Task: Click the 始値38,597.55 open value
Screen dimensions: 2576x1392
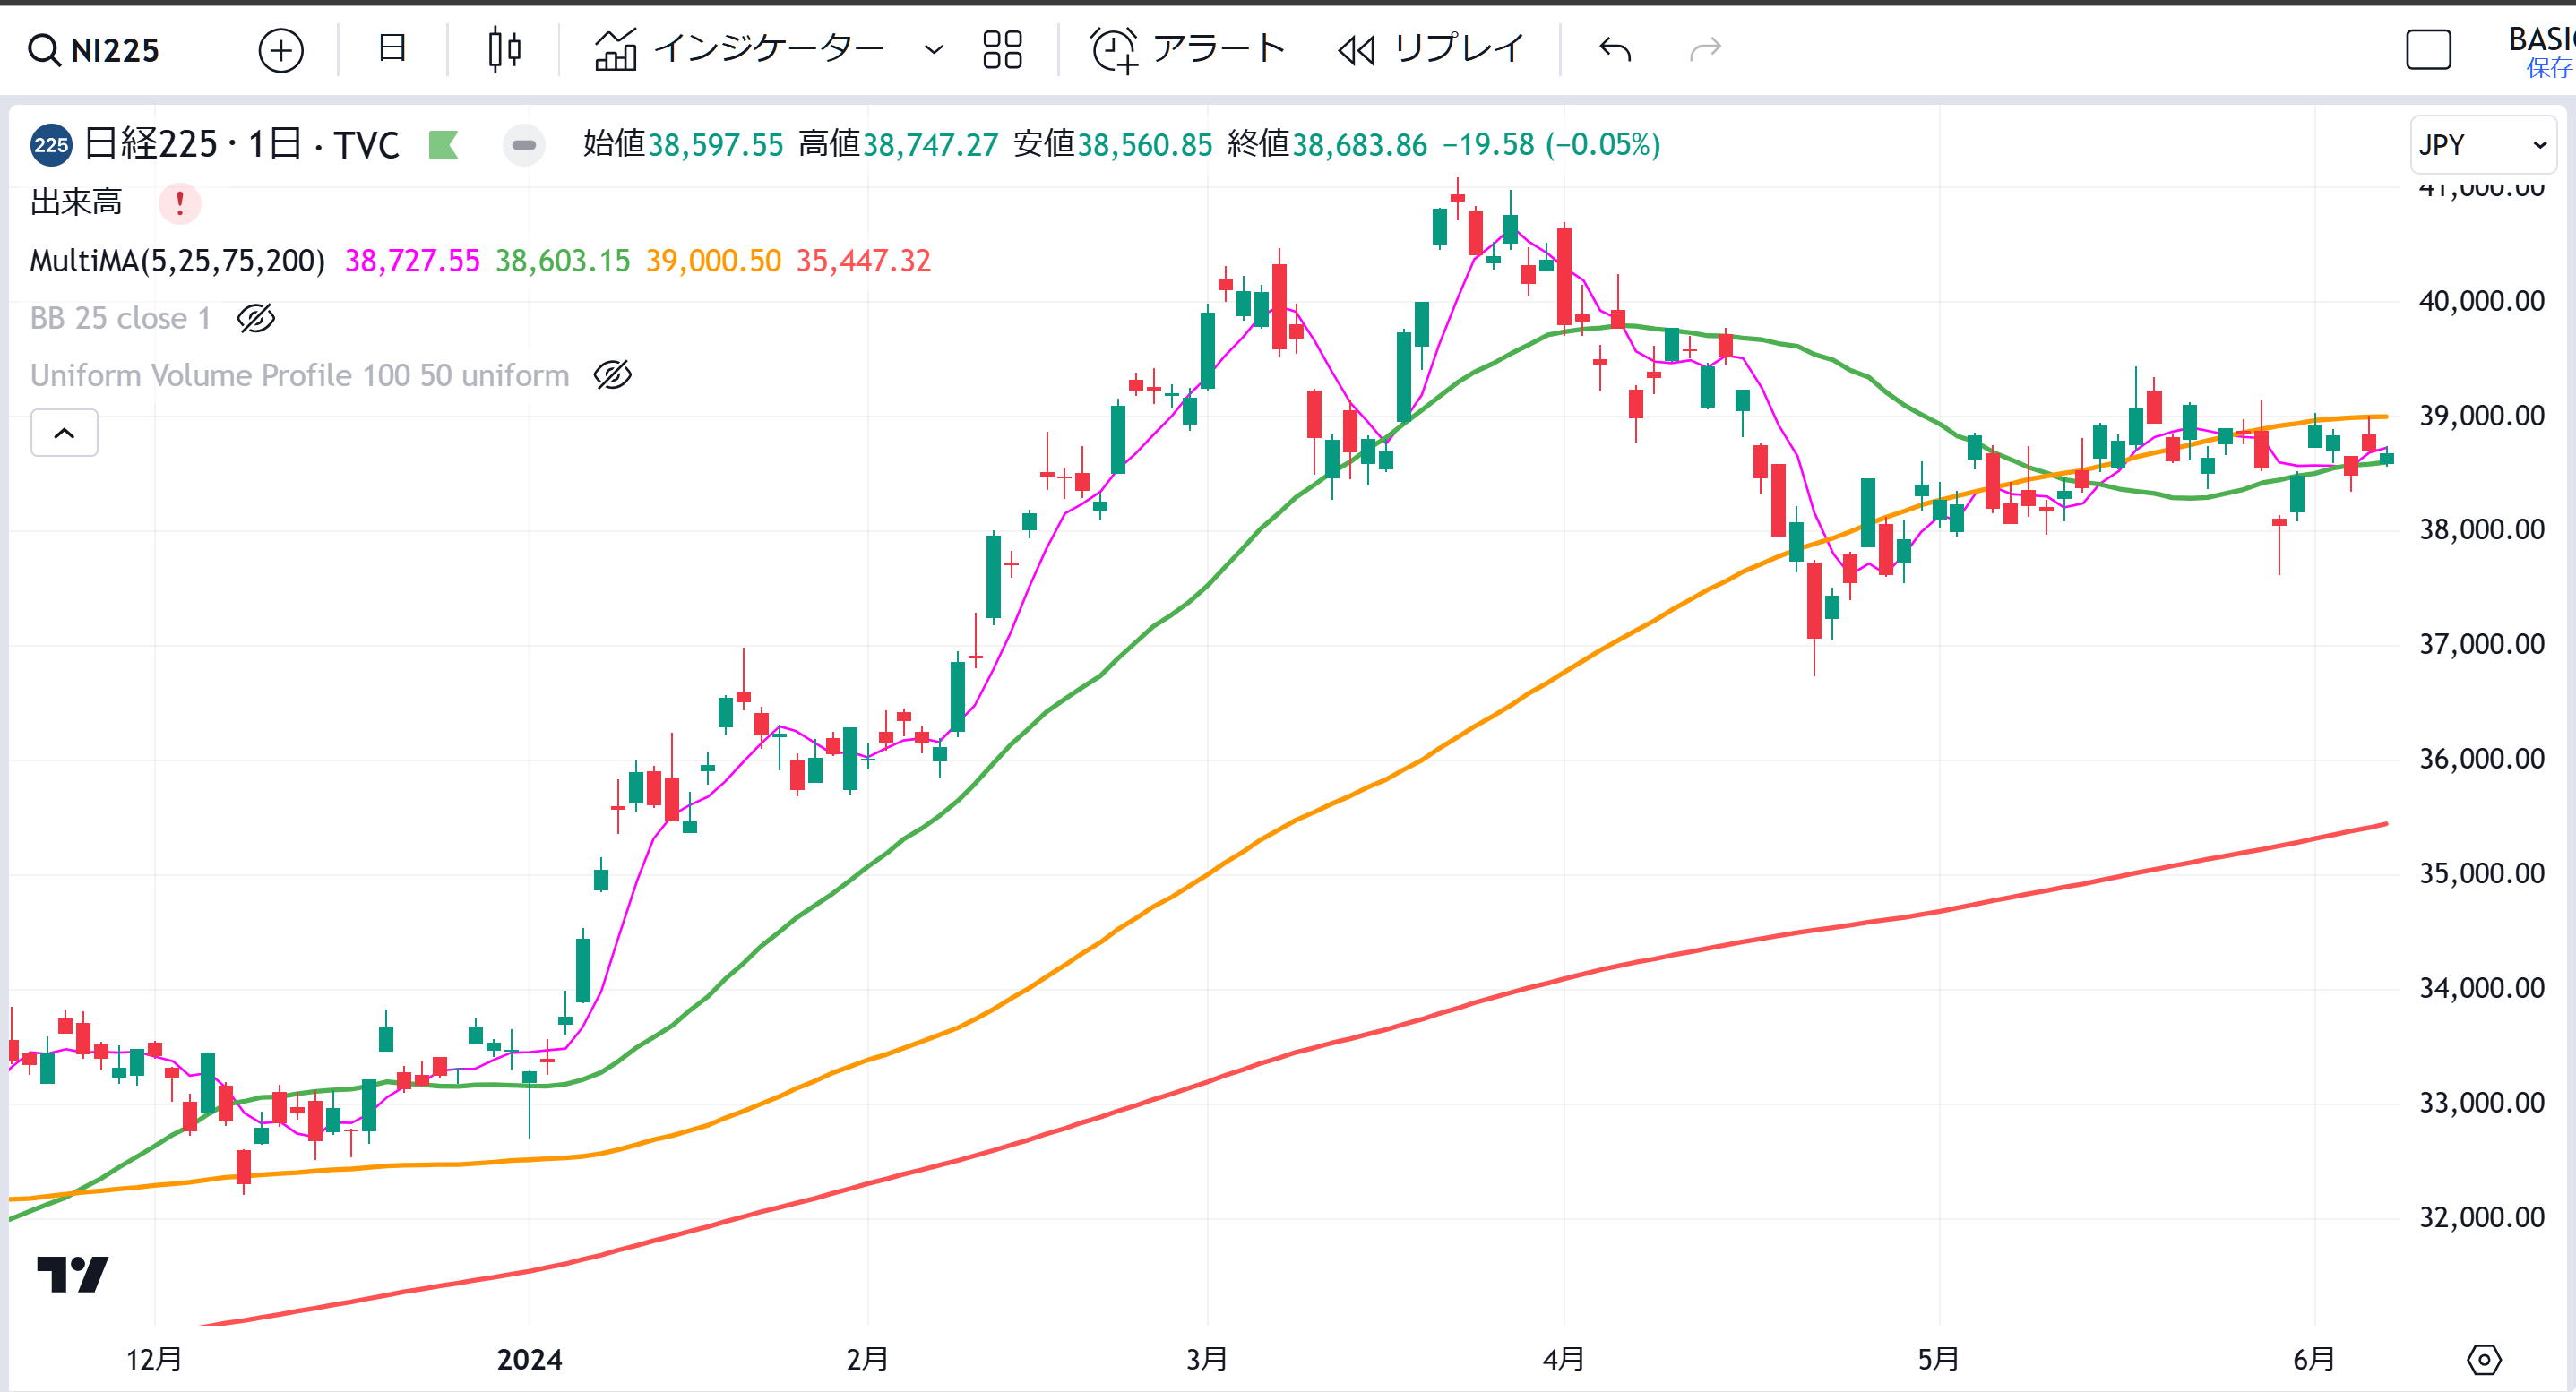Action: 683,145
